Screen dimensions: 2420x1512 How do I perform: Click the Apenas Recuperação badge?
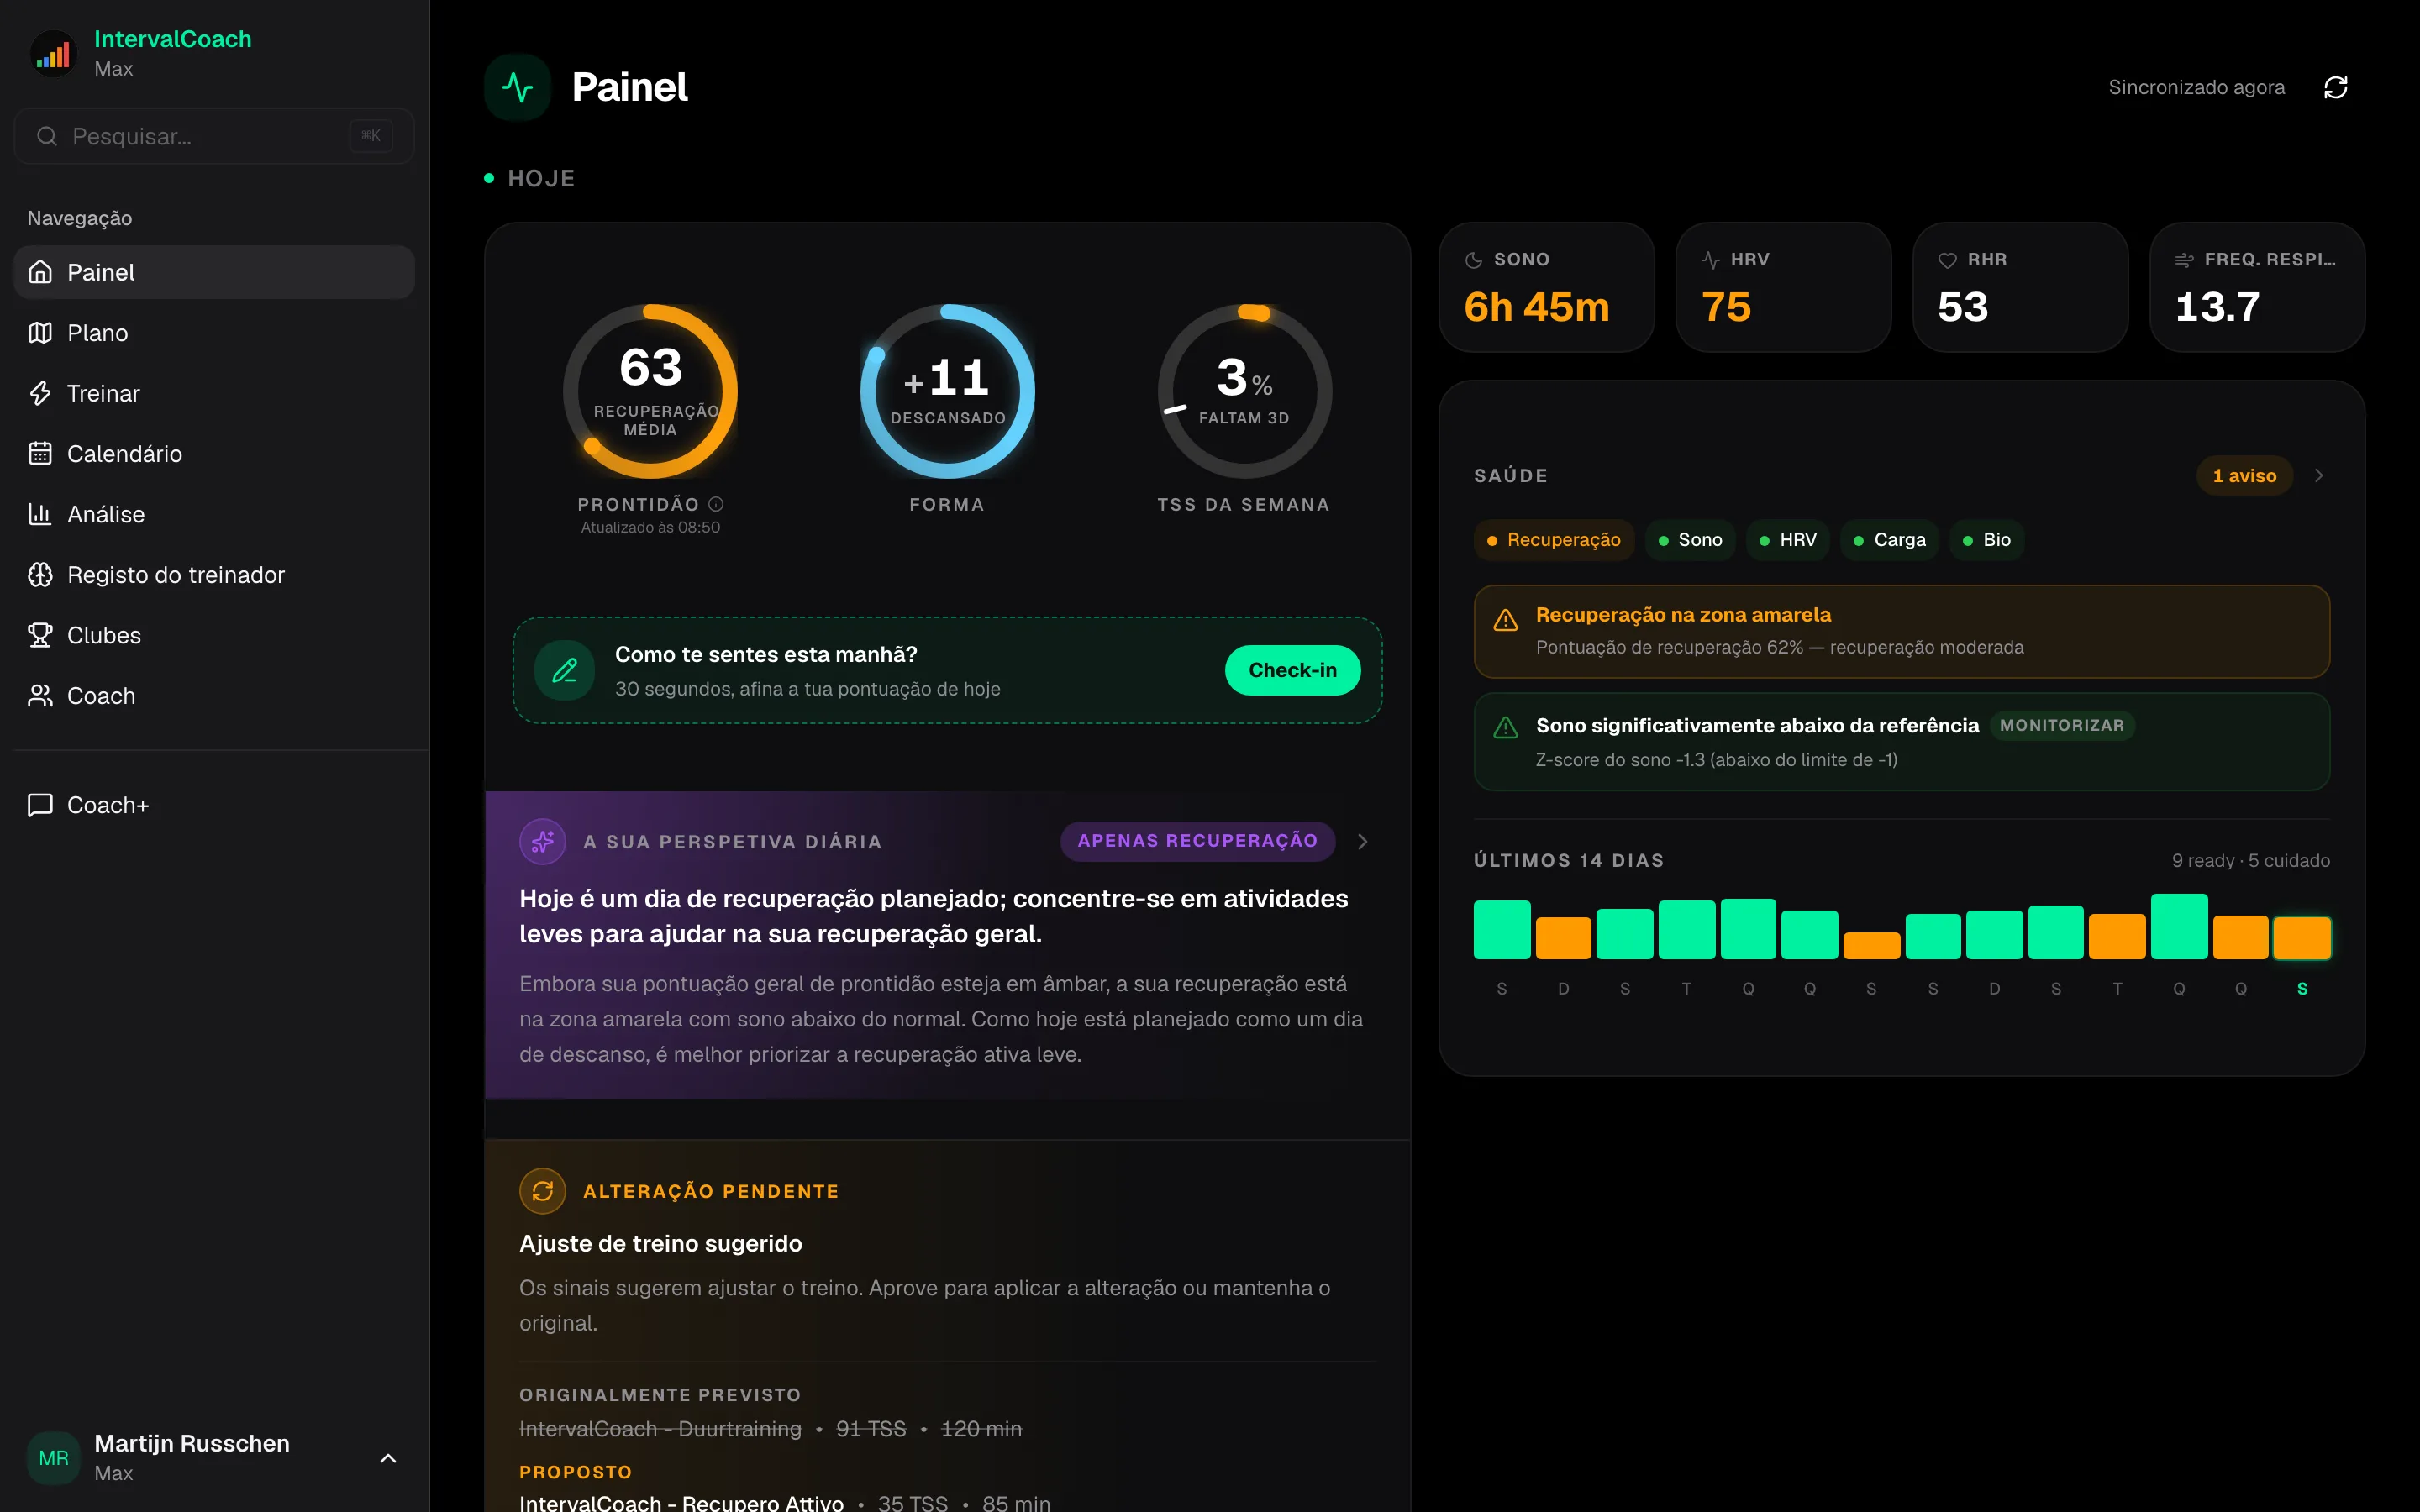(1197, 841)
